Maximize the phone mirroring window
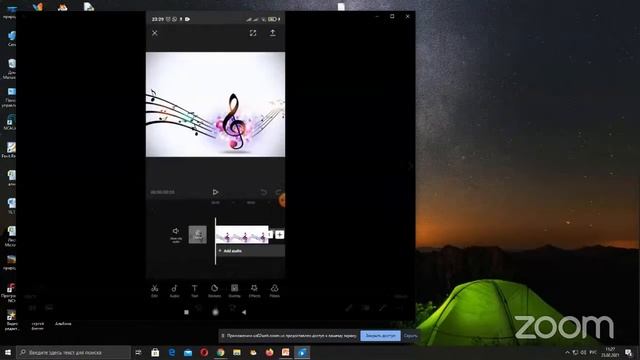 pos(392,16)
